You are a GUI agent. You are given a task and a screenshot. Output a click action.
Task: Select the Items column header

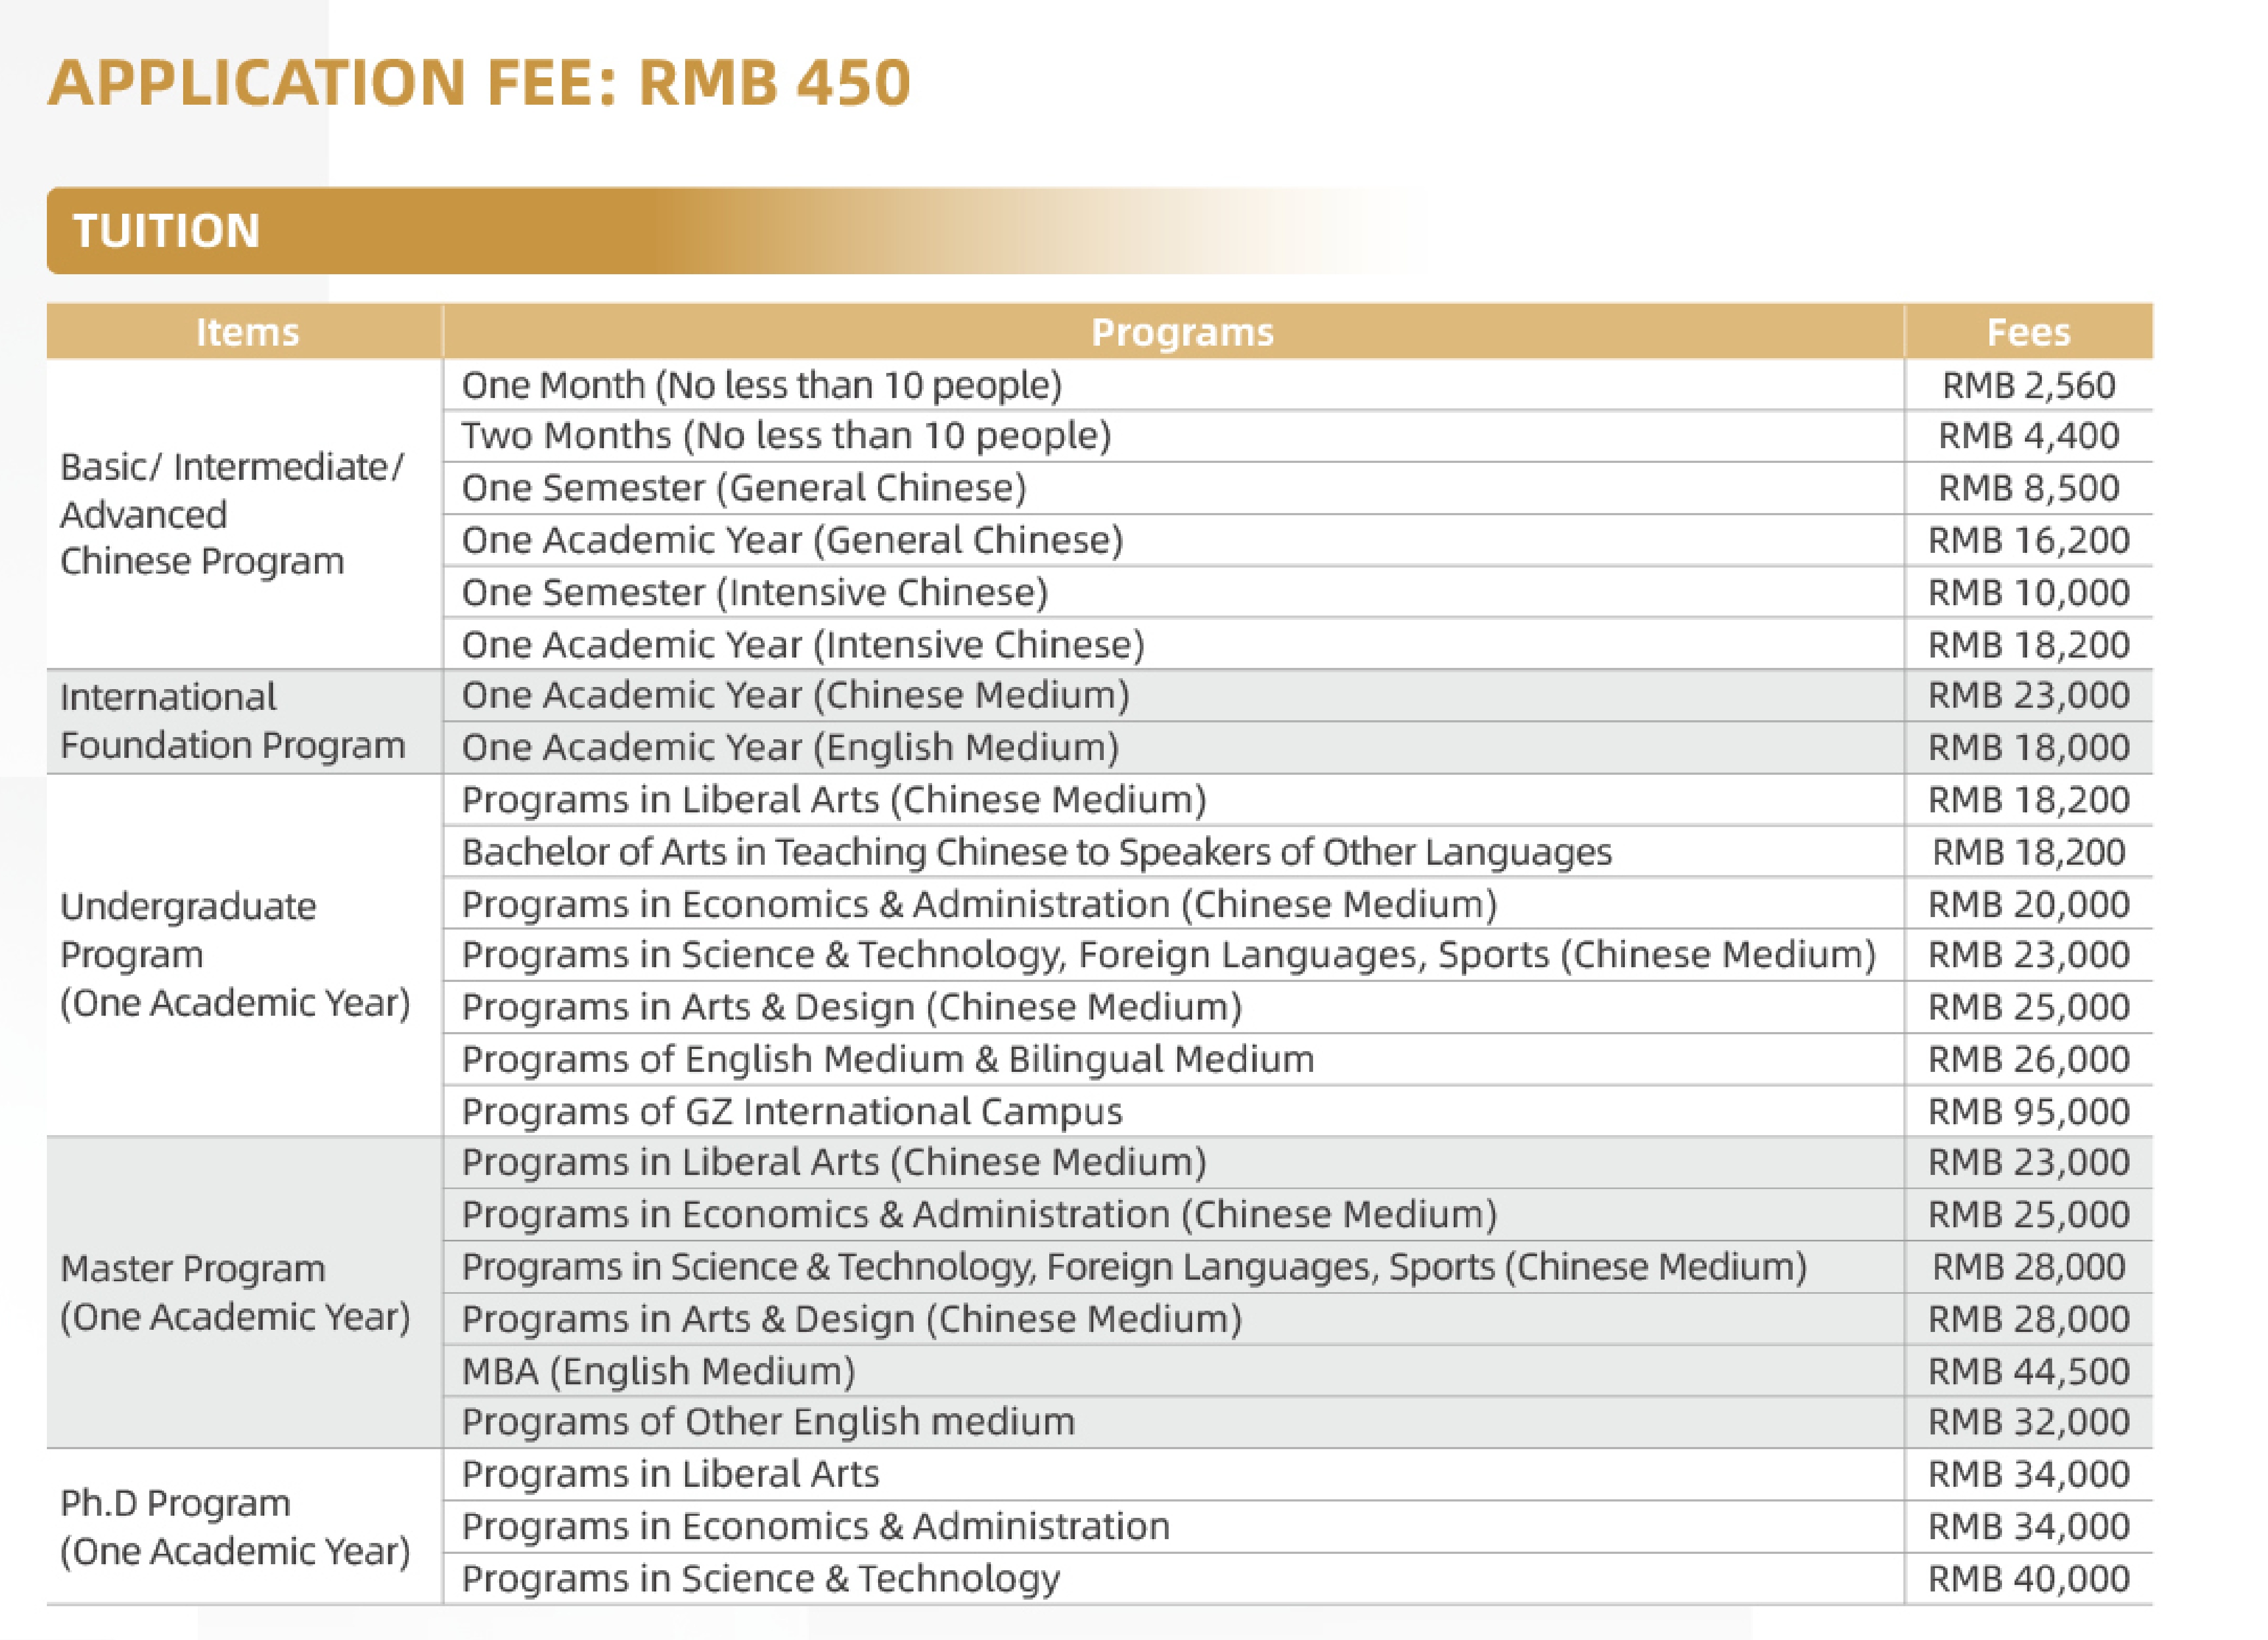coord(247,332)
